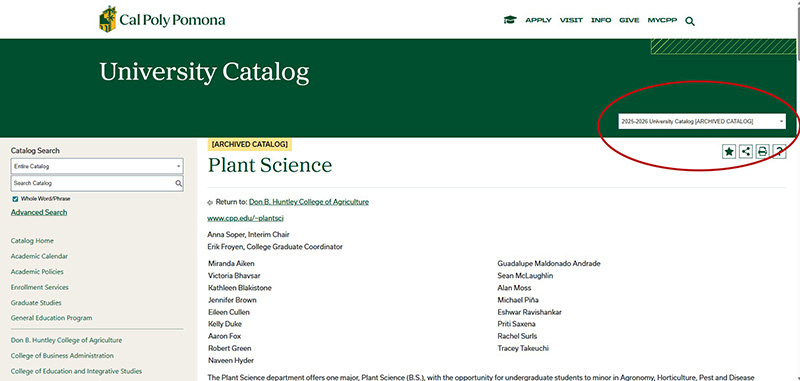Click the name Robert Green

230,348
